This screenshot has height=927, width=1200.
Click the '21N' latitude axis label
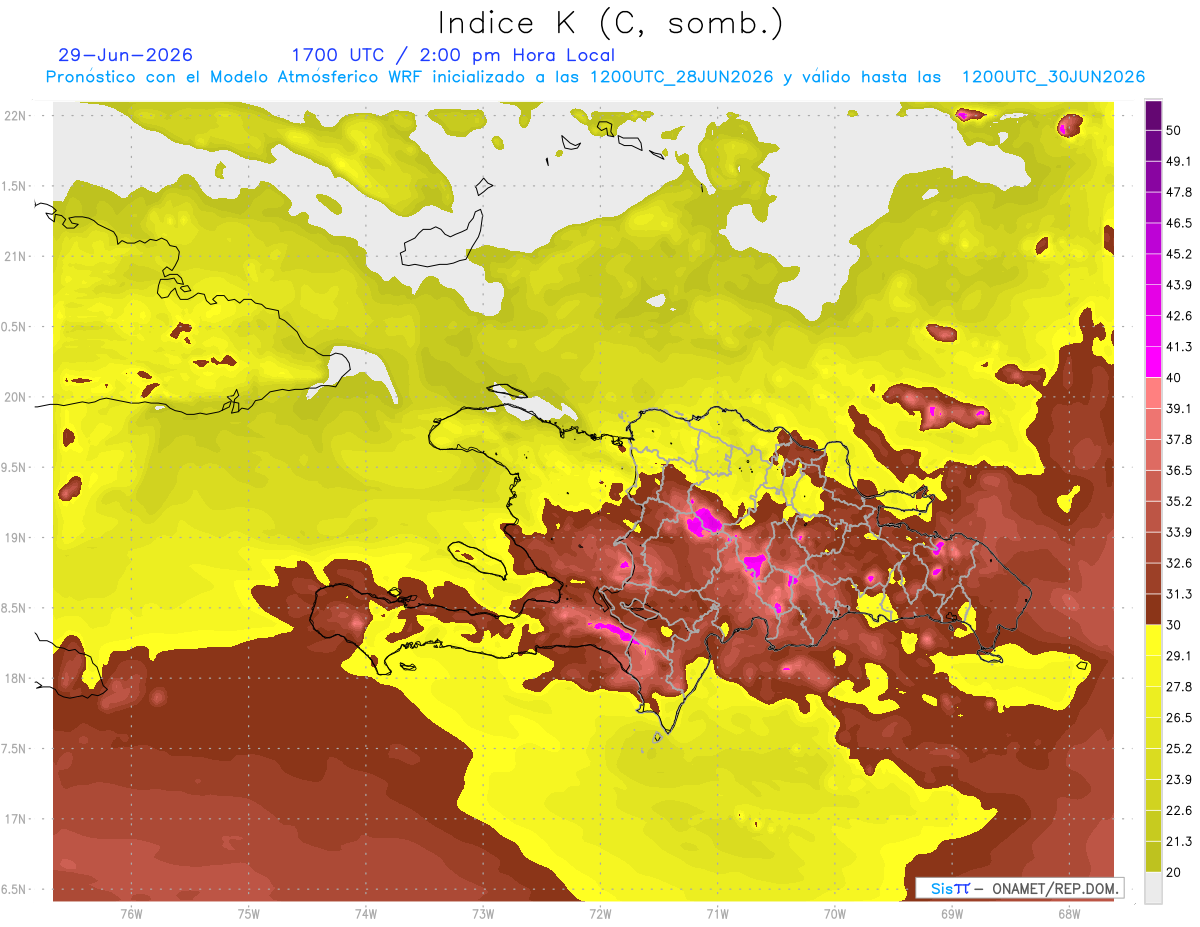17,256
